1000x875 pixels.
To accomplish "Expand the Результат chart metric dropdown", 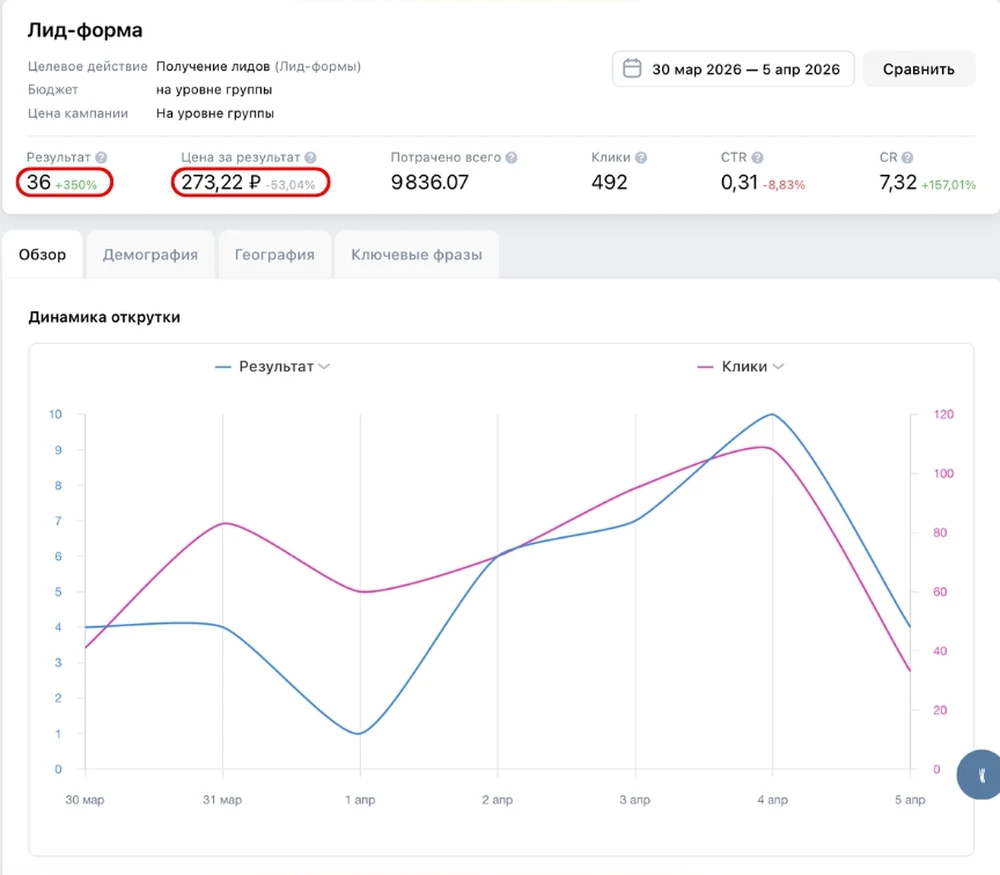I will [324, 367].
